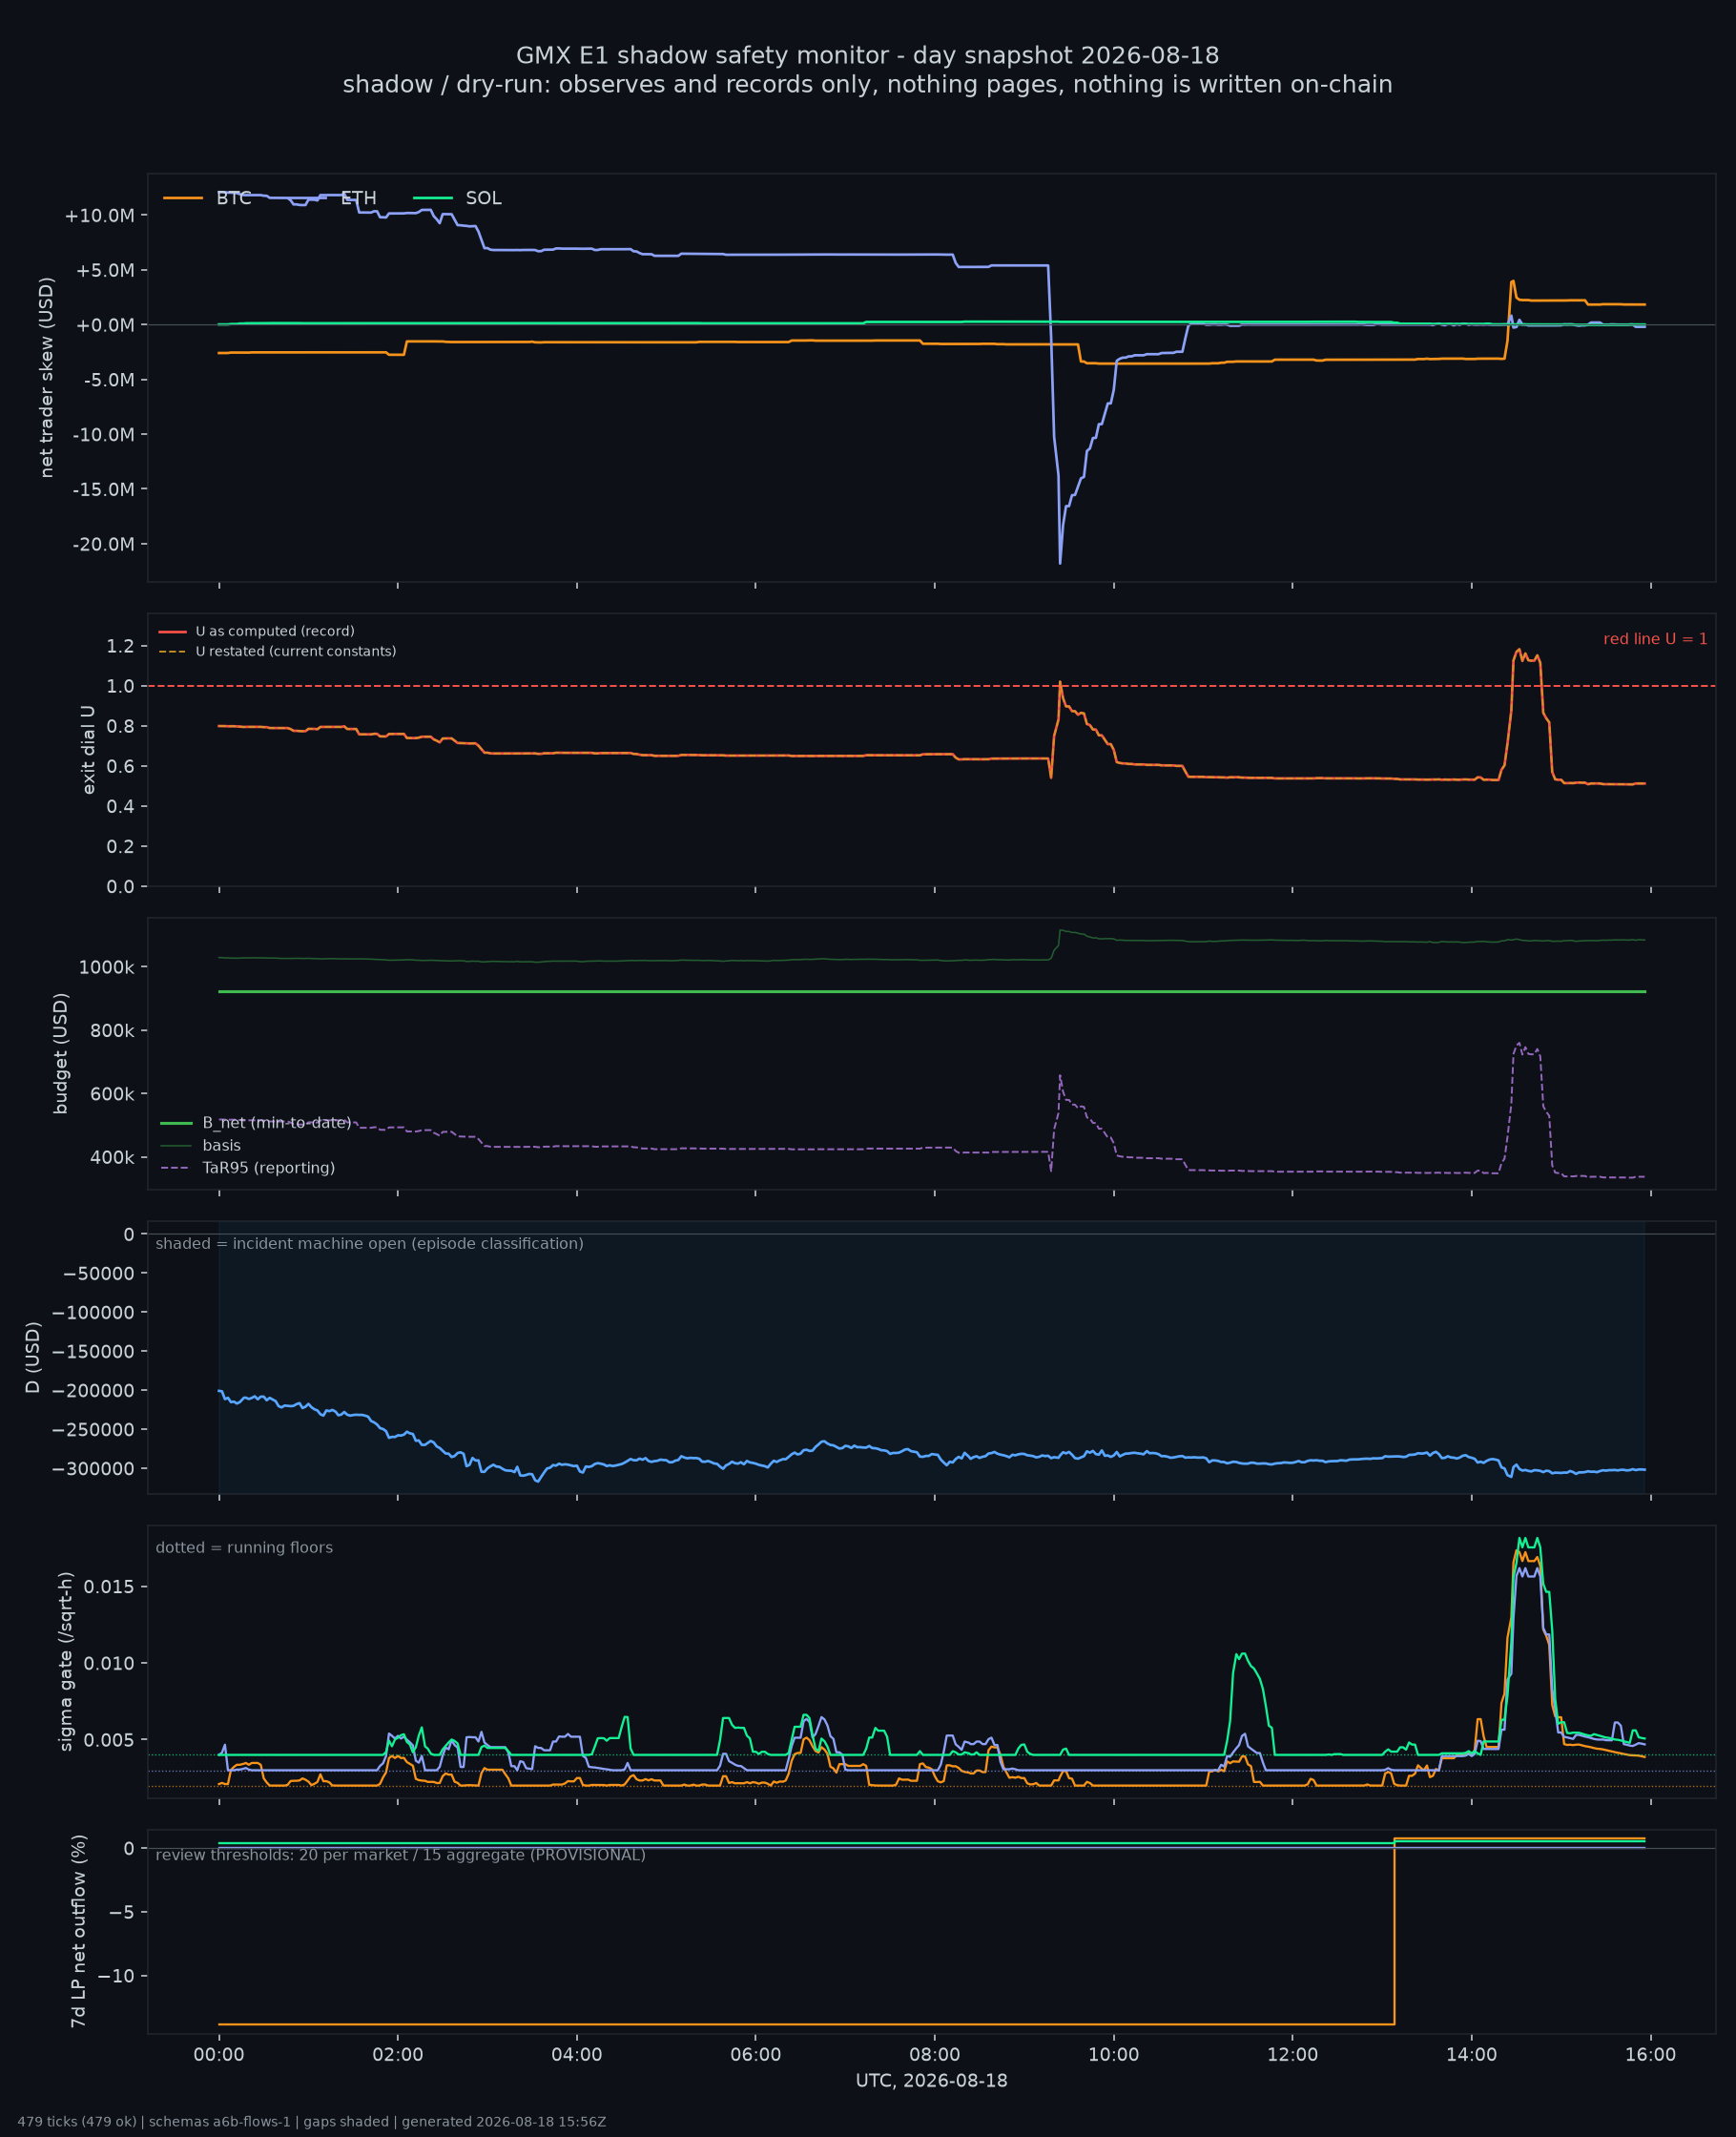Click the '00:00' time axis label
Viewport: 1736px width, 2137px height.
point(219,2056)
